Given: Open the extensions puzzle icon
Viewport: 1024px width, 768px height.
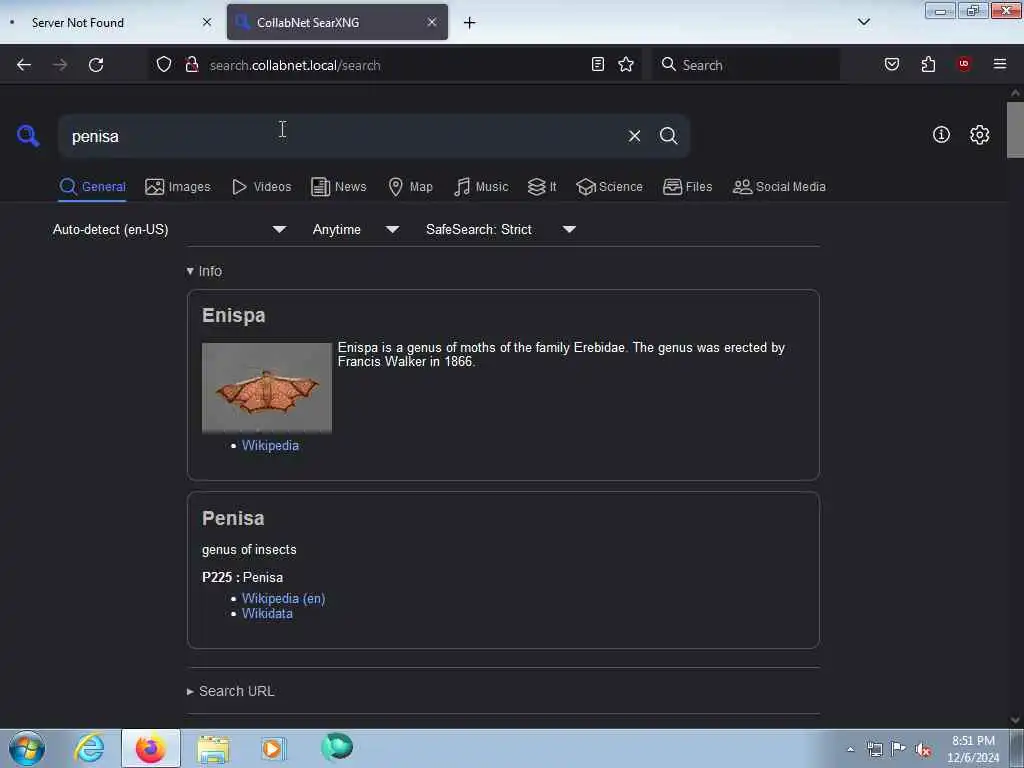Looking at the screenshot, I should click(x=928, y=65).
